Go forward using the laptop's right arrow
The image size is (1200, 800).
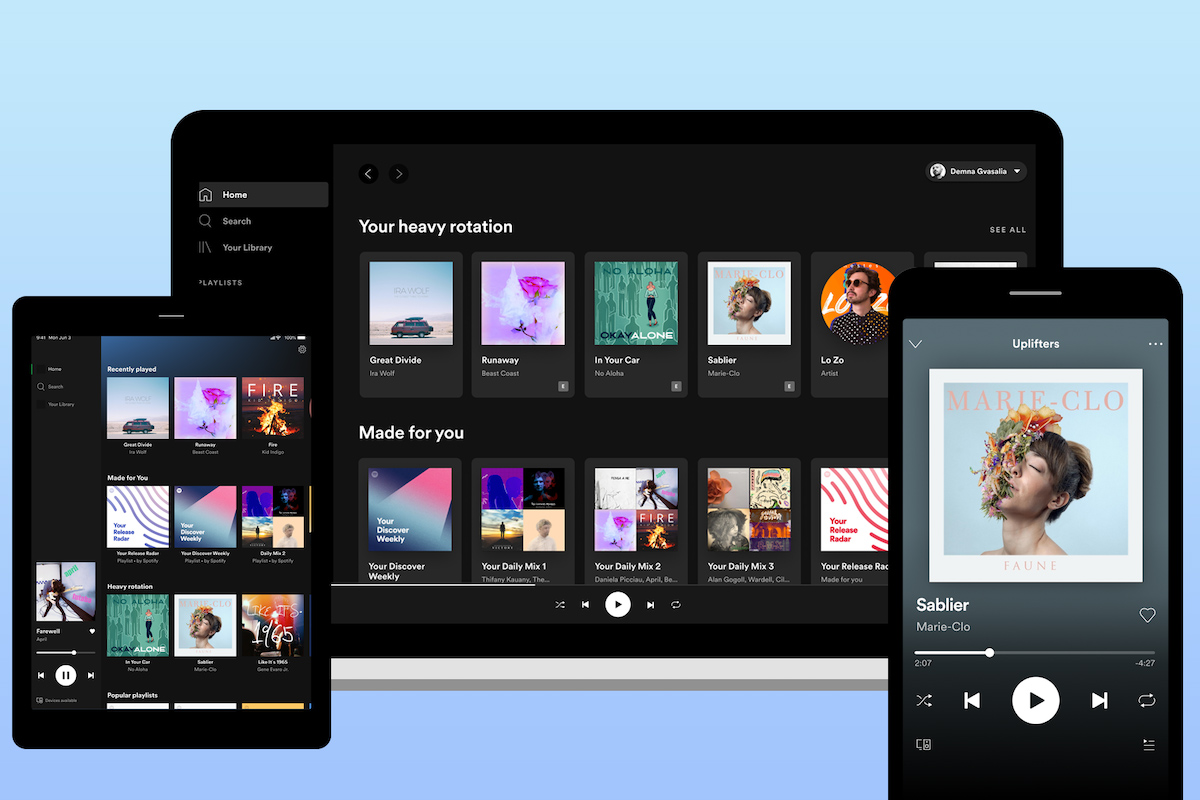398,174
